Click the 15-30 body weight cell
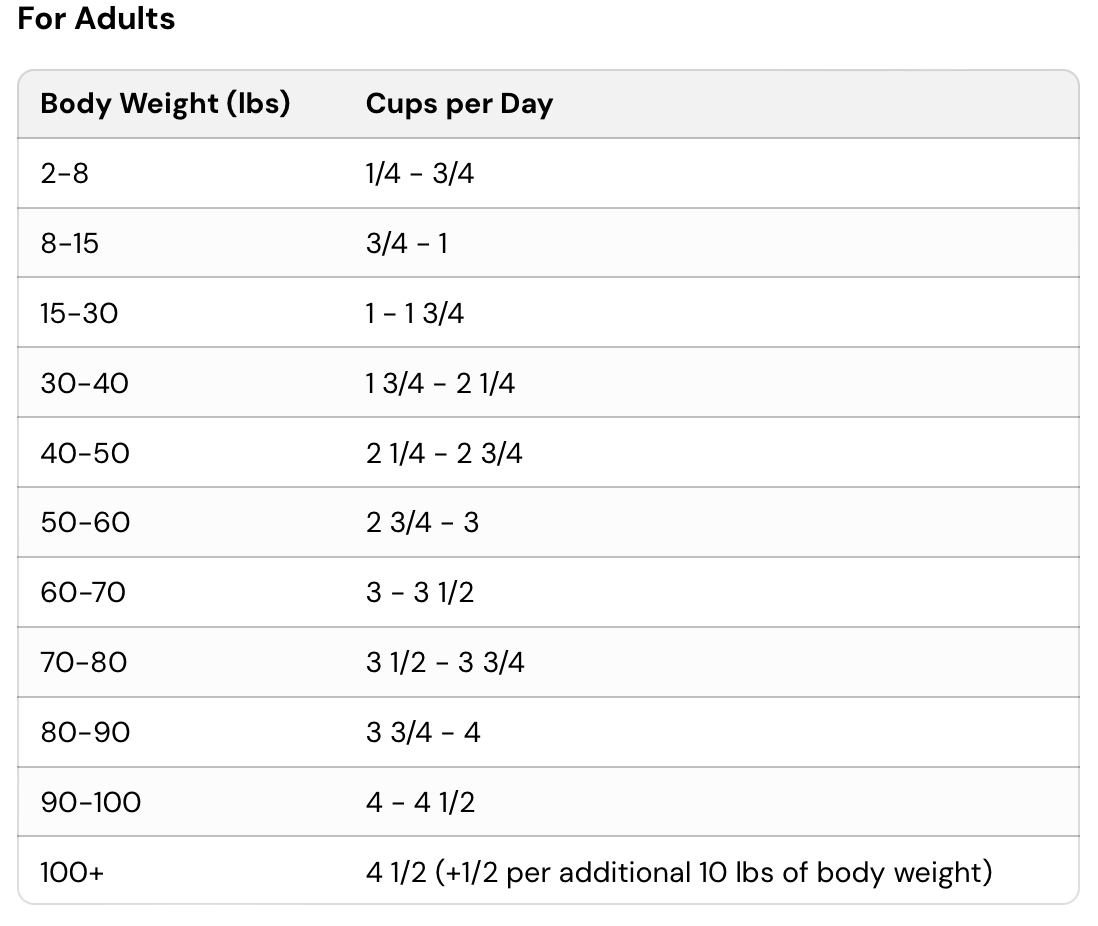This screenshot has width=1098, height=926. click(x=79, y=313)
